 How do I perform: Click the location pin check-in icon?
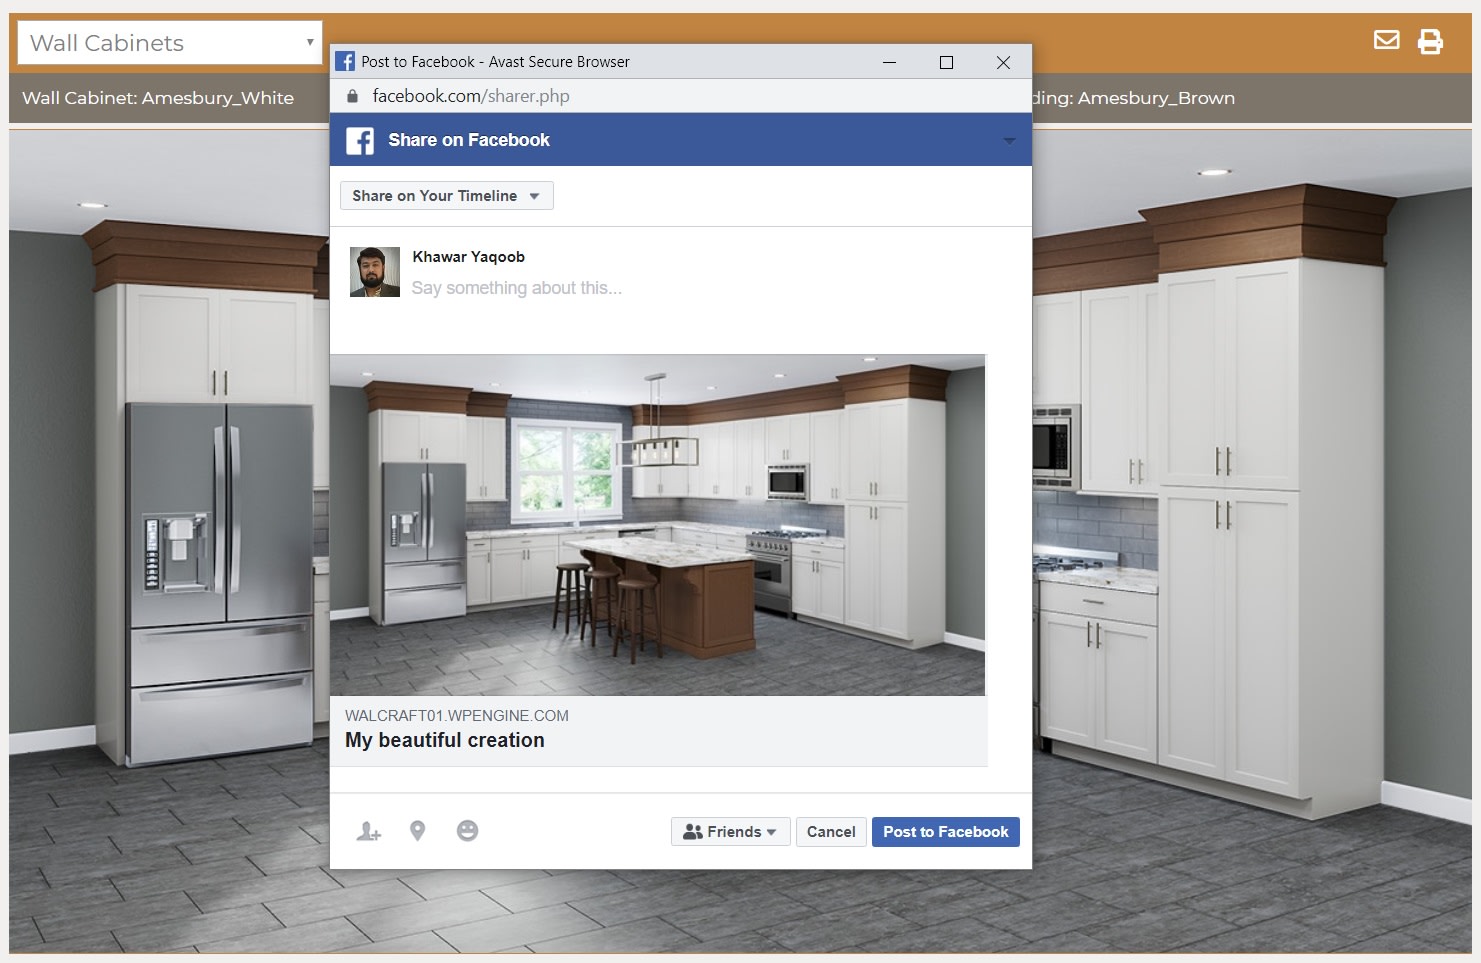pos(418,831)
